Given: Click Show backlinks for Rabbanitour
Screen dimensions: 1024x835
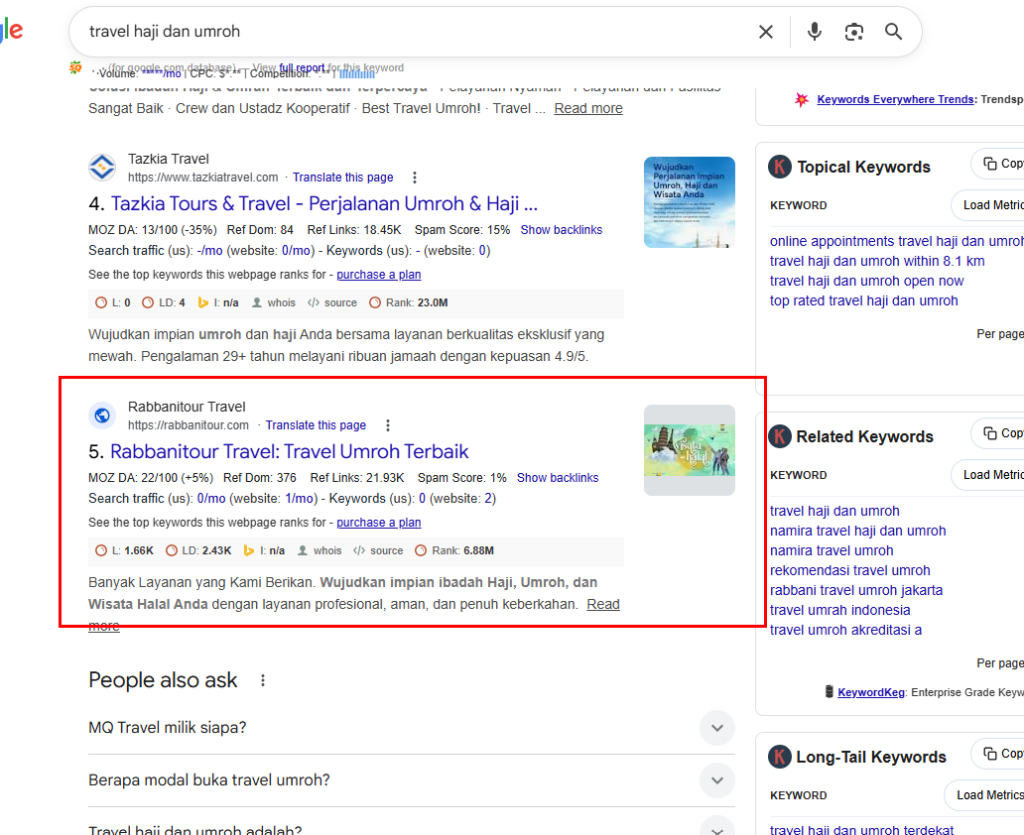Looking at the screenshot, I should (x=557, y=478).
